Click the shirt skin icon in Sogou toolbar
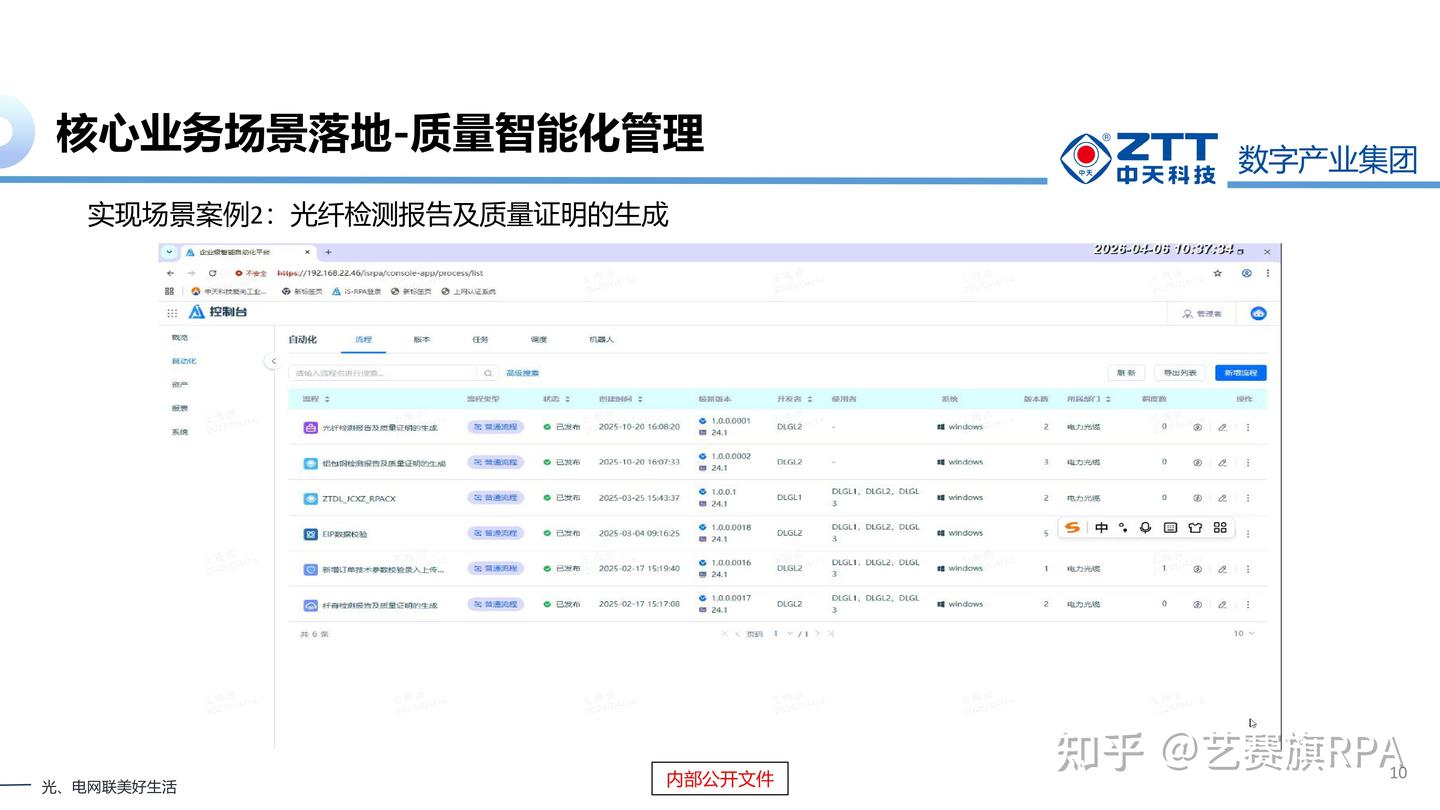 pos(1195,527)
